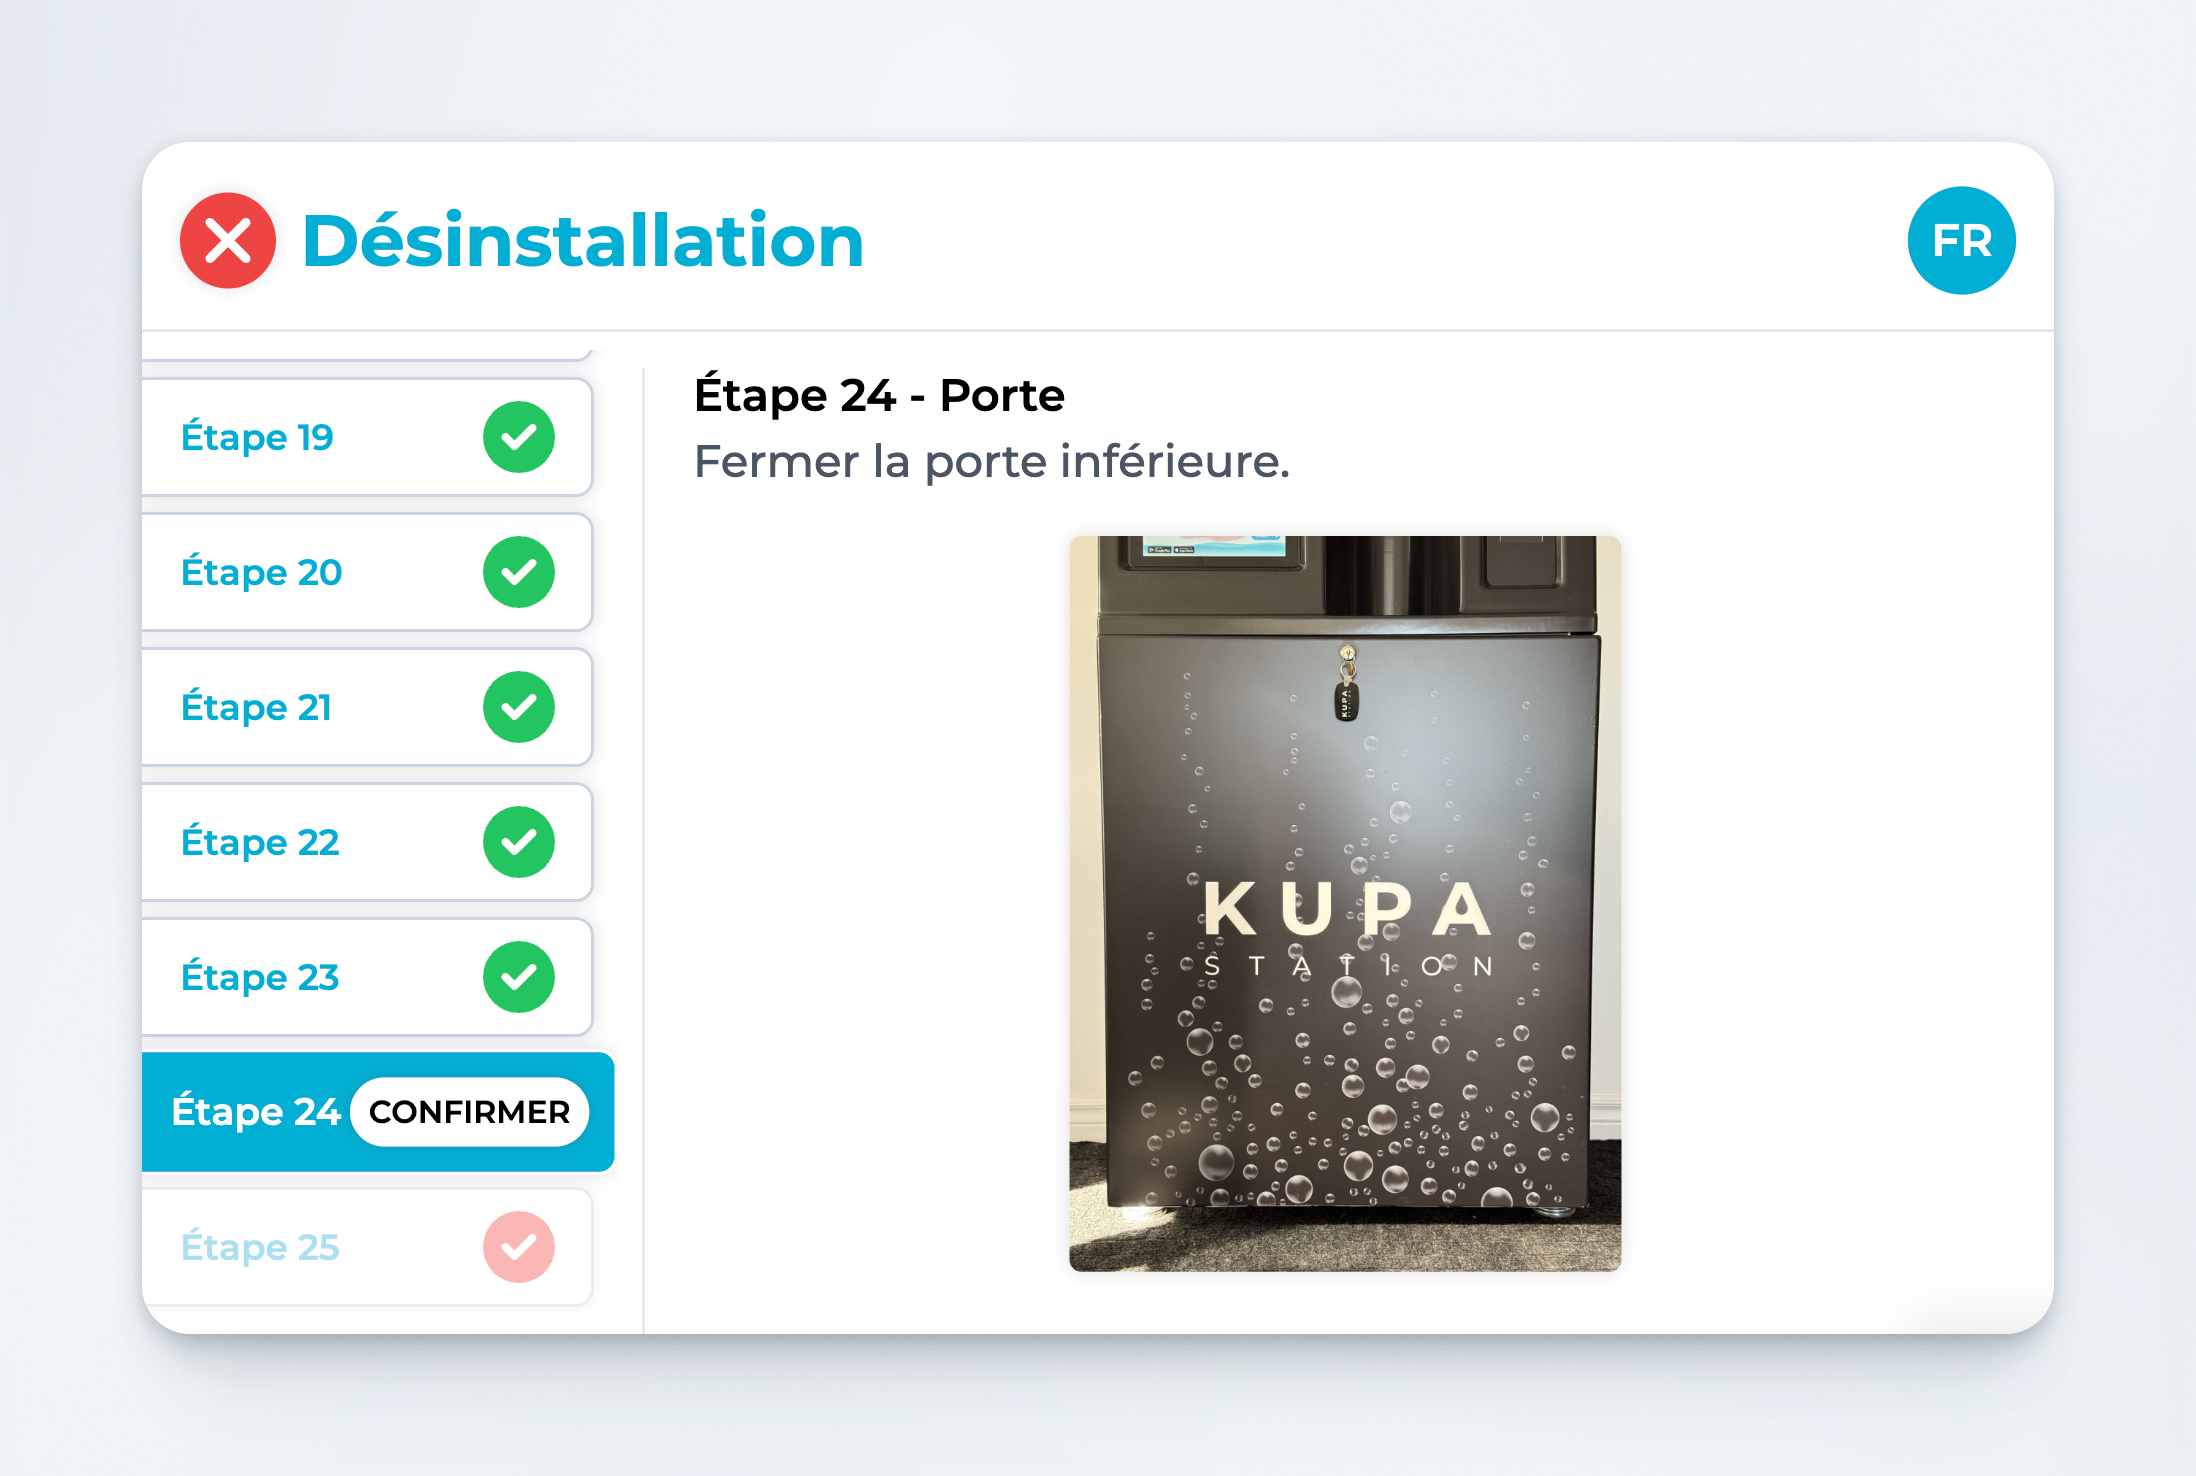Image resolution: width=2196 pixels, height=1476 pixels.
Task: Confirm step 24 with CONFIRMER button
Action: coord(469,1112)
